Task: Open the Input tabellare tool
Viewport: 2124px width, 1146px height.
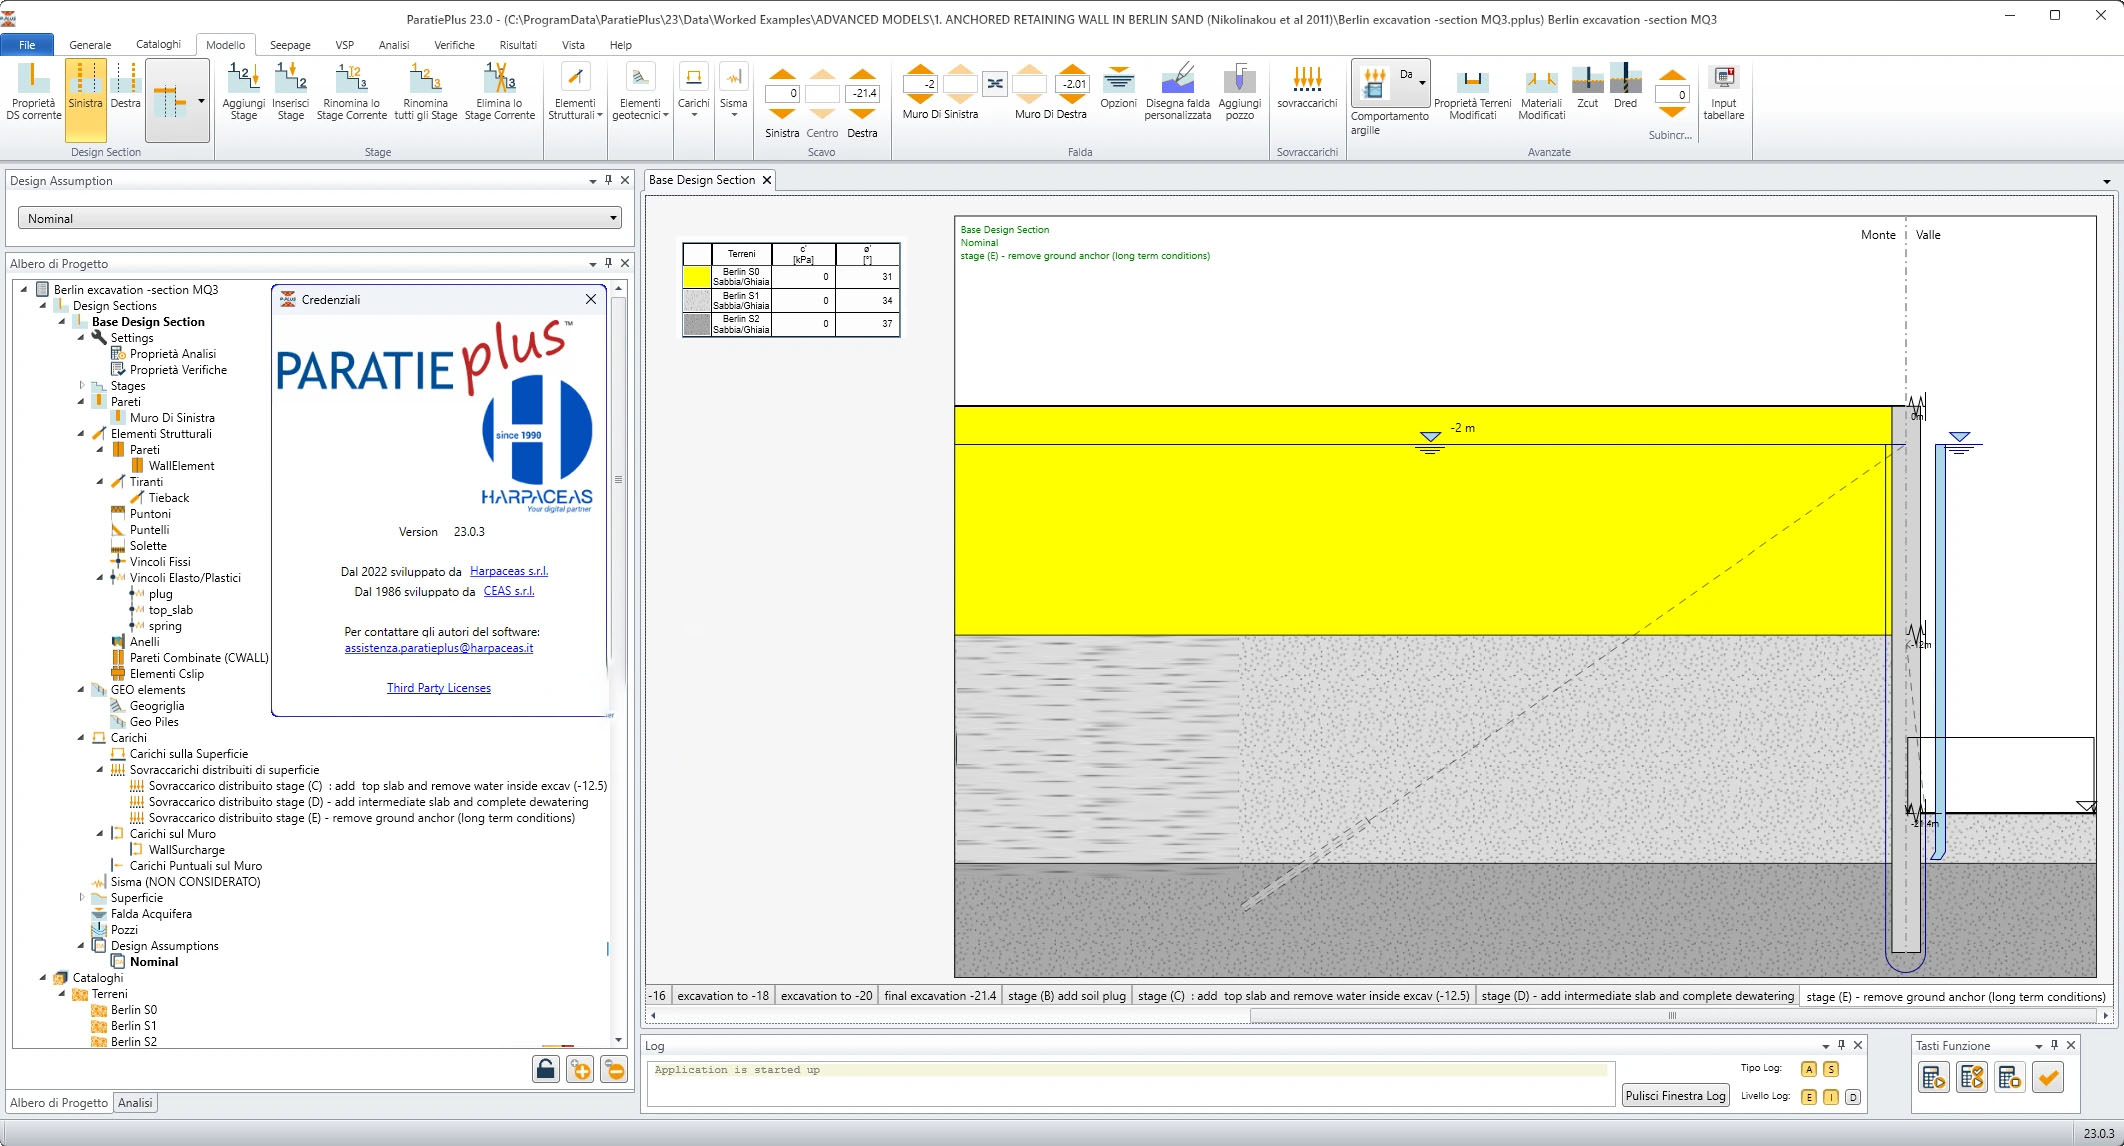Action: (x=1723, y=78)
